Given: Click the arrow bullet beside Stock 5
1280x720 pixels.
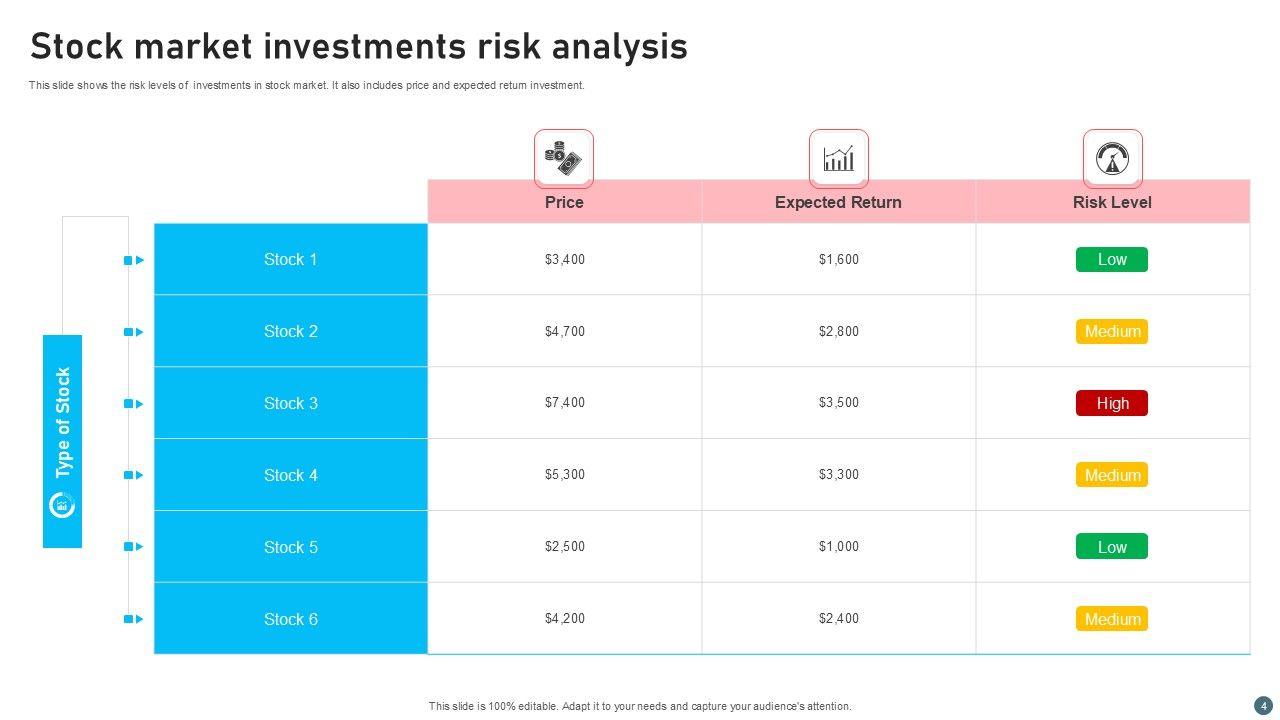Looking at the screenshot, I should (x=134, y=547).
